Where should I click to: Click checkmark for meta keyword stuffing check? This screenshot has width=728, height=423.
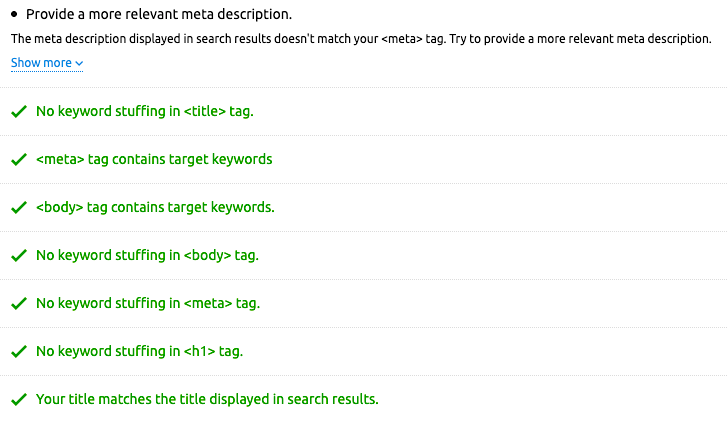(x=18, y=304)
